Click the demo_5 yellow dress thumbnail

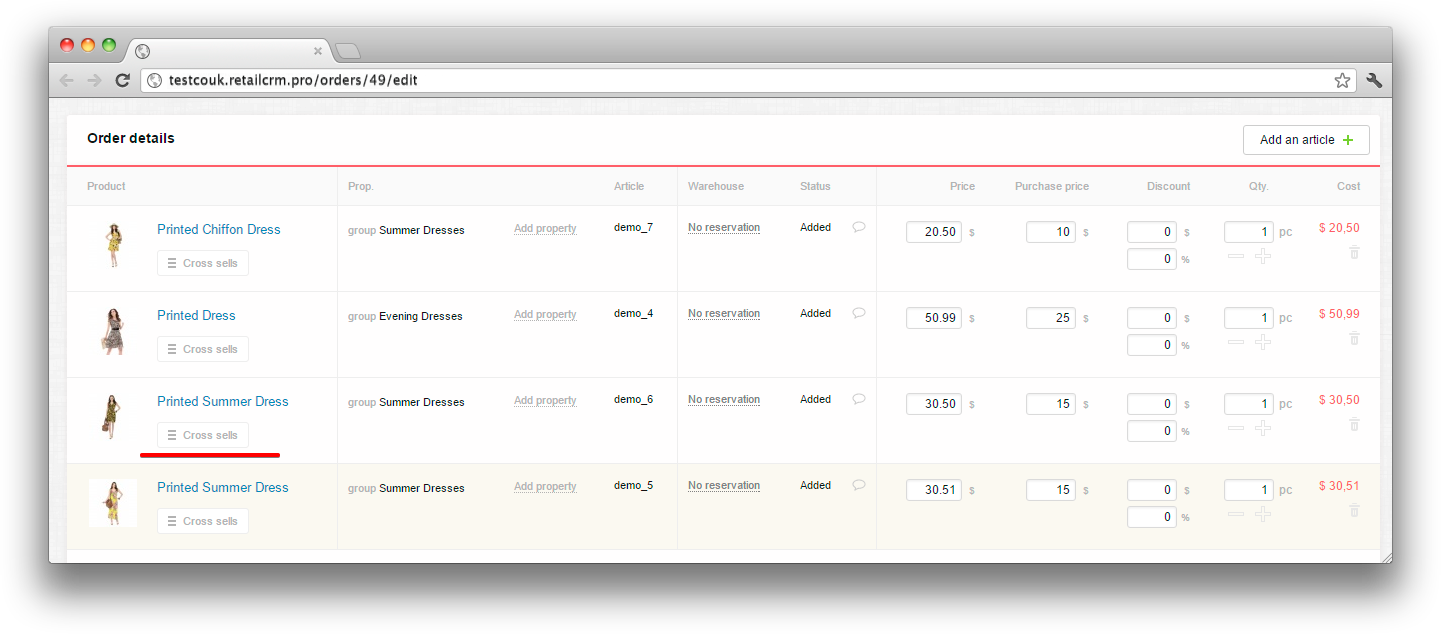tap(113, 503)
